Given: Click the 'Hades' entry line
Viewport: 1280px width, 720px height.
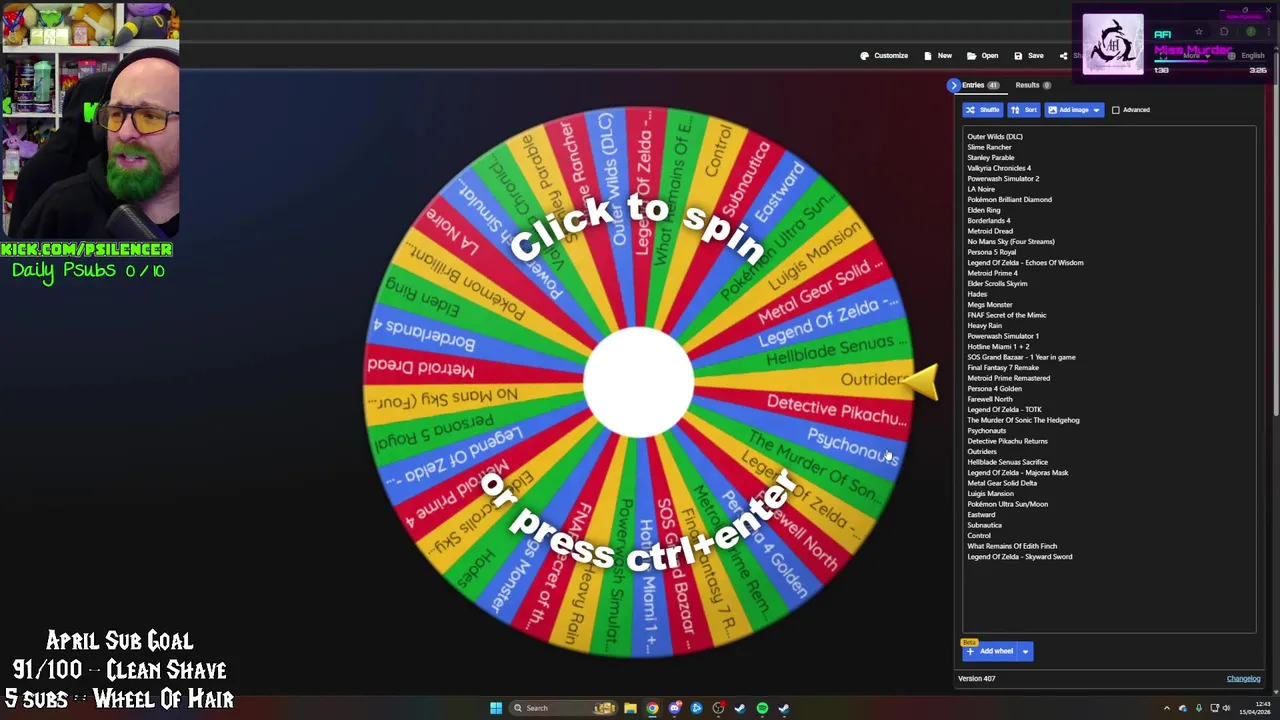Looking at the screenshot, I should pos(977,294).
